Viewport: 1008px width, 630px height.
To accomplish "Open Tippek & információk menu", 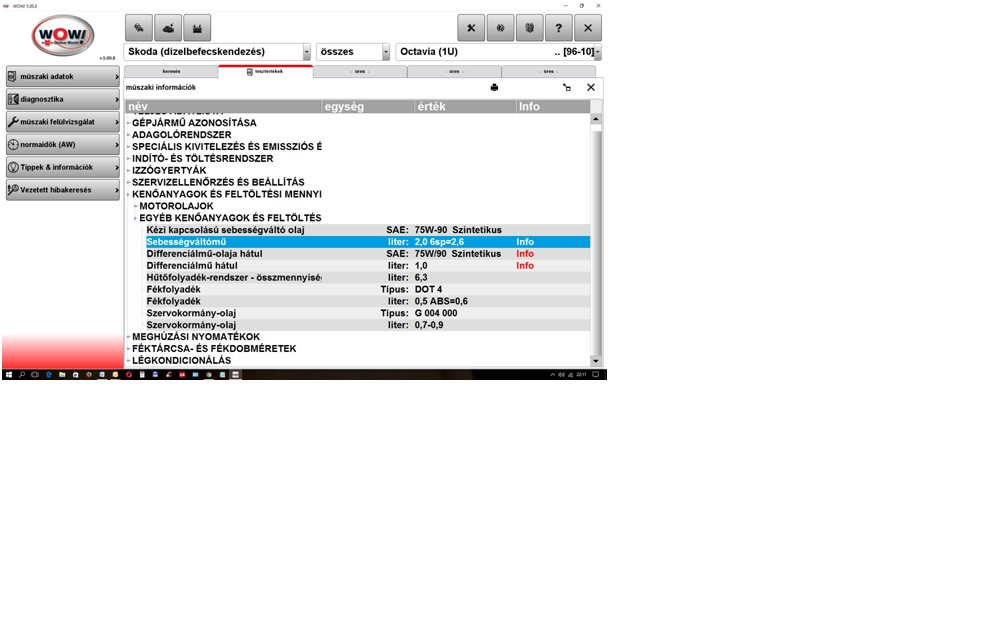I will (62, 167).
